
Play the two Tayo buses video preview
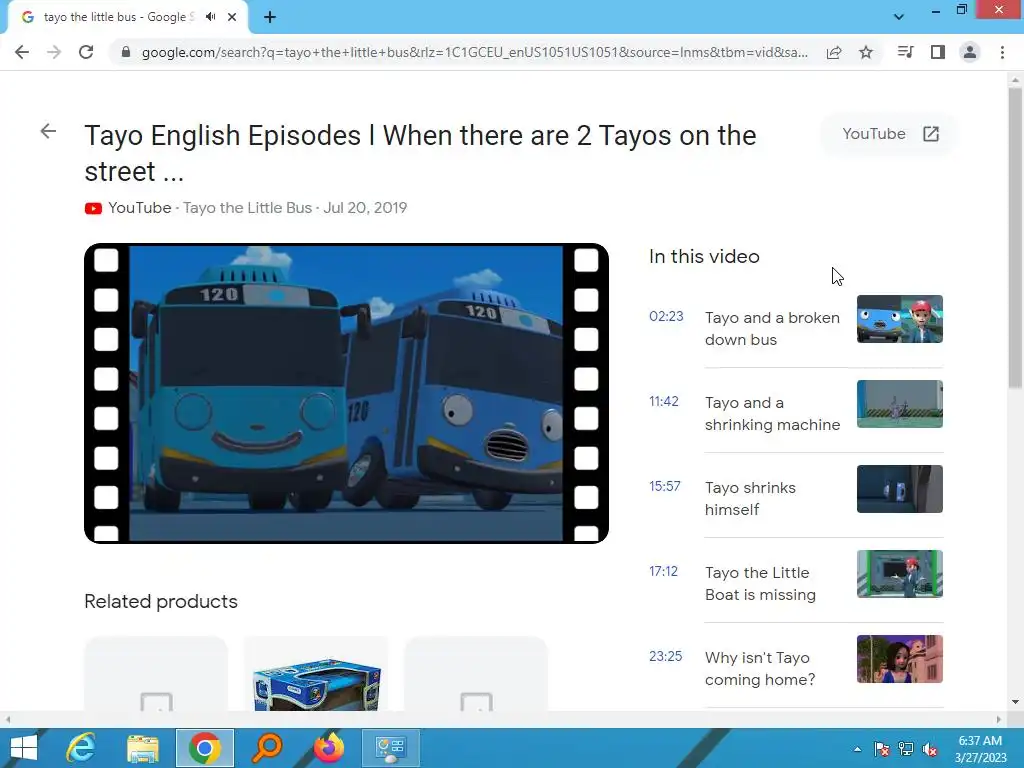(x=347, y=393)
